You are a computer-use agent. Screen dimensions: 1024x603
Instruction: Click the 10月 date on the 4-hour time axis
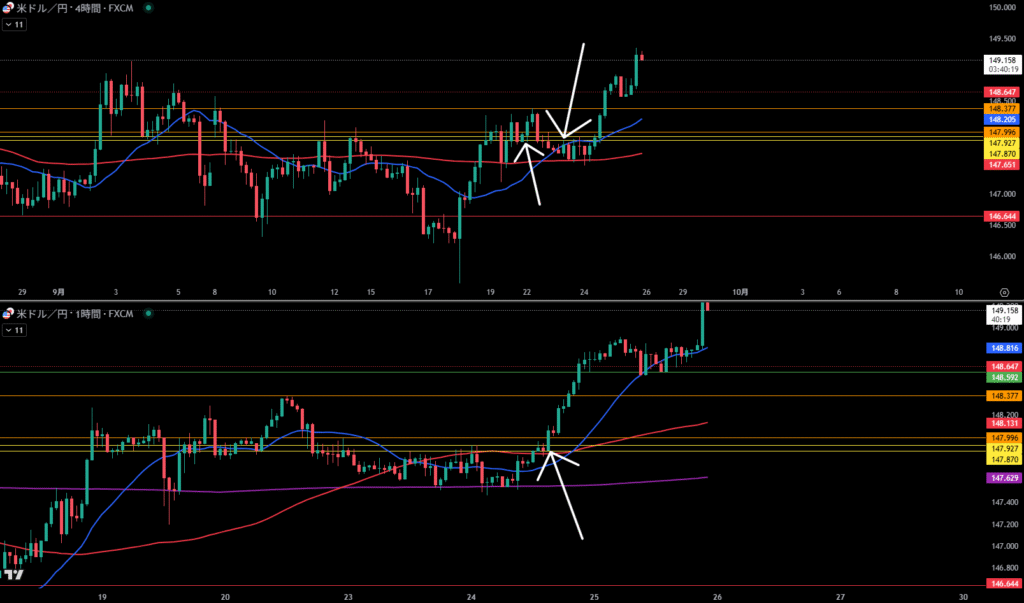(x=739, y=292)
